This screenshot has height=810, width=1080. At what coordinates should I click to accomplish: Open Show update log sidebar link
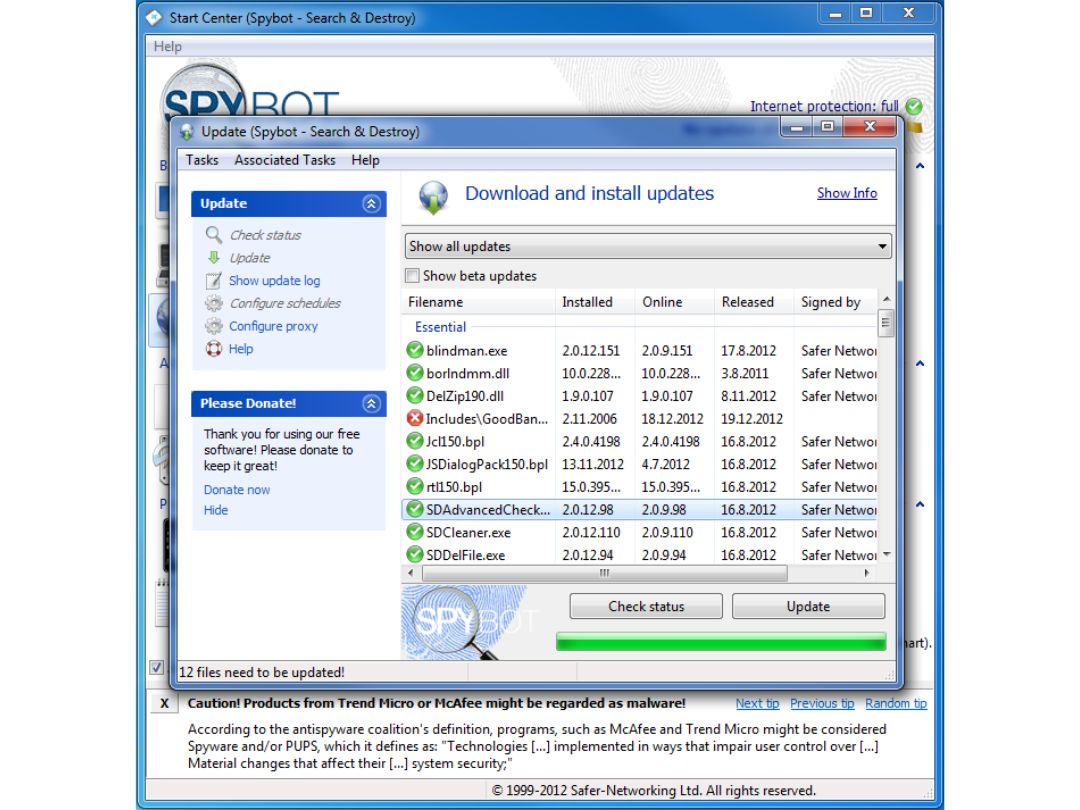274,280
